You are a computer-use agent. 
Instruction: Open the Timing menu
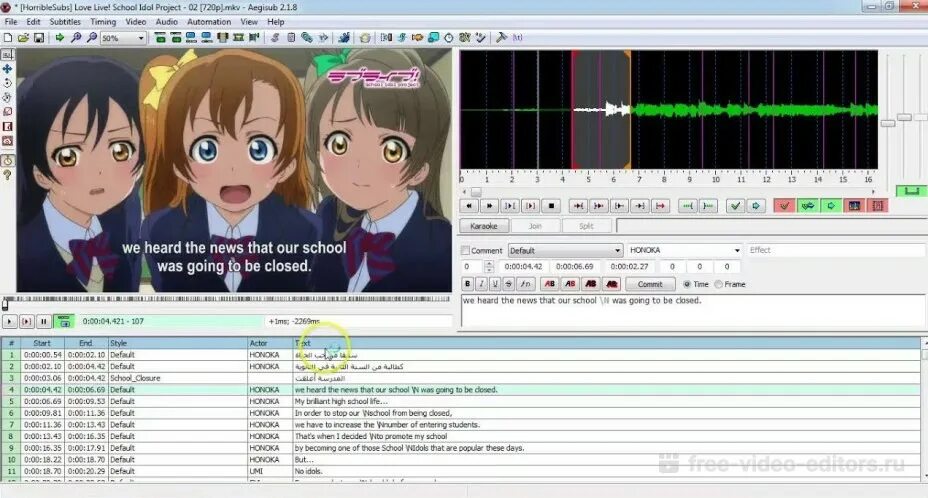pos(103,22)
